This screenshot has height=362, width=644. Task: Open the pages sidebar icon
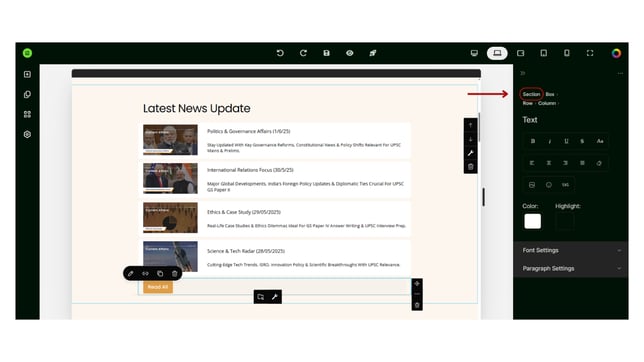28,95
